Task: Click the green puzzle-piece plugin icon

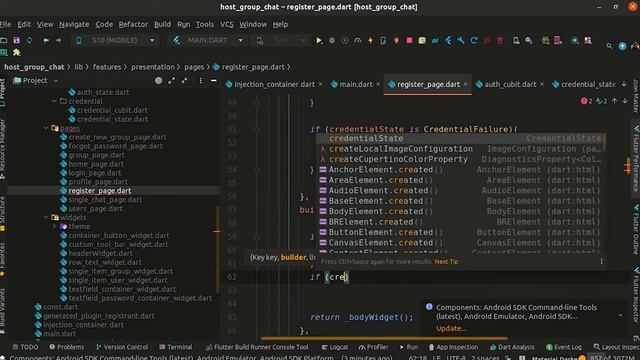Action: coord(17,52)
